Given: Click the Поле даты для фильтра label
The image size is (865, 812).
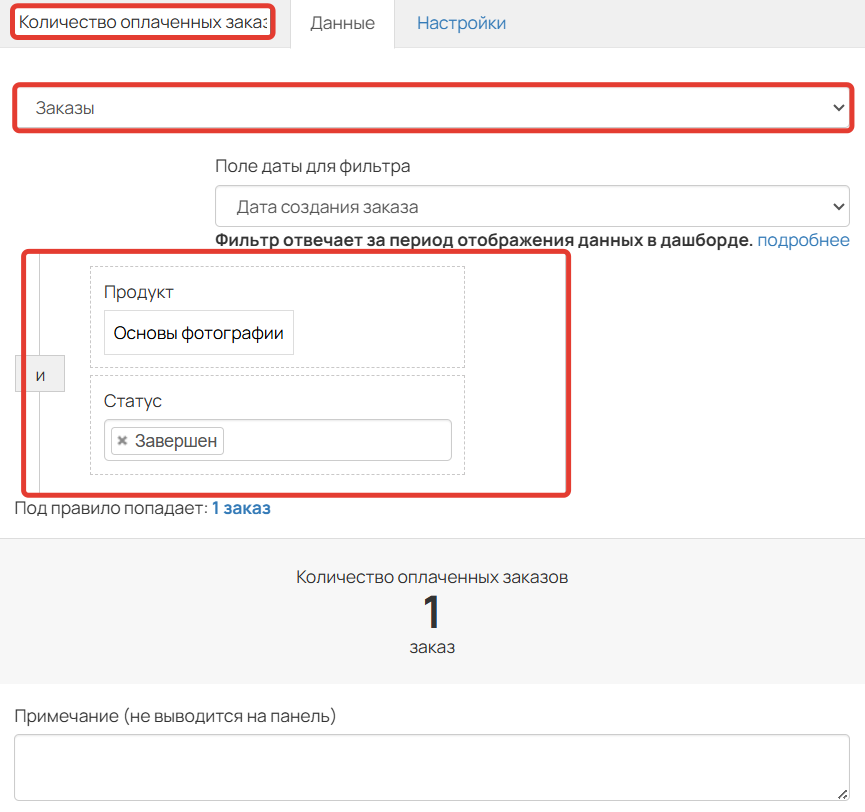Looking at the screenshot, I should 312,166.
